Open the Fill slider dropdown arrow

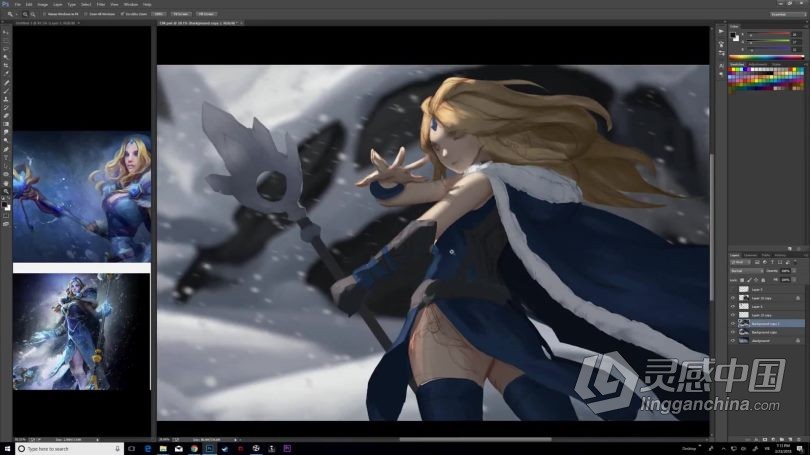pyautogui.click(x=794, y=279)
